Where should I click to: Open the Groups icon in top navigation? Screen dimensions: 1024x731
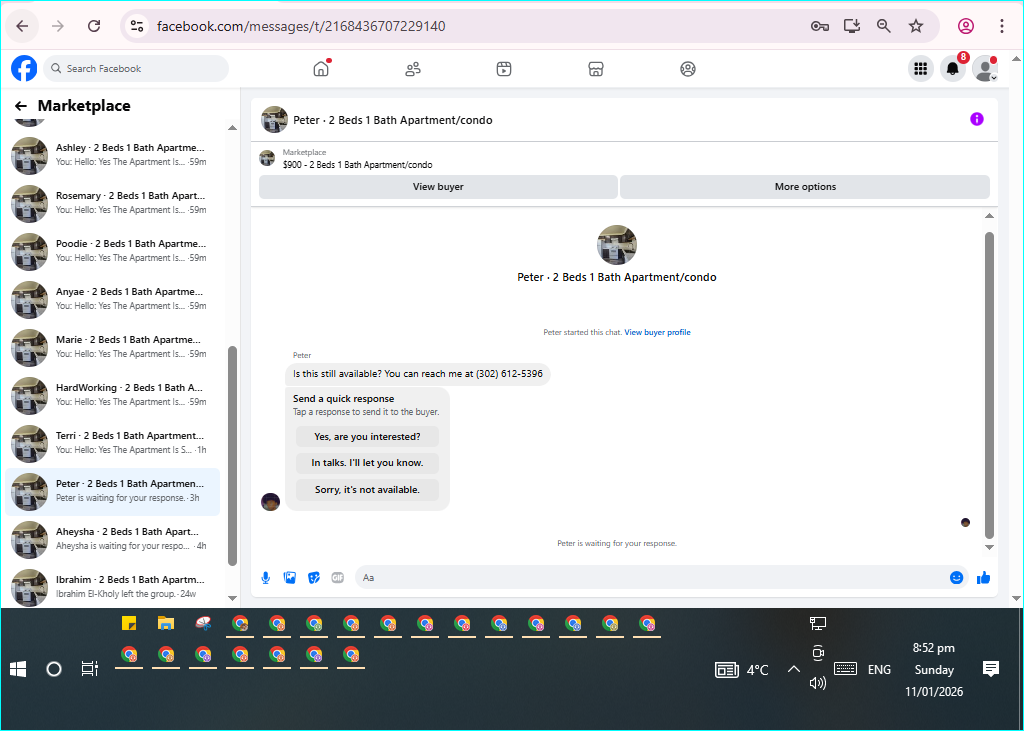tap(688, 69)
